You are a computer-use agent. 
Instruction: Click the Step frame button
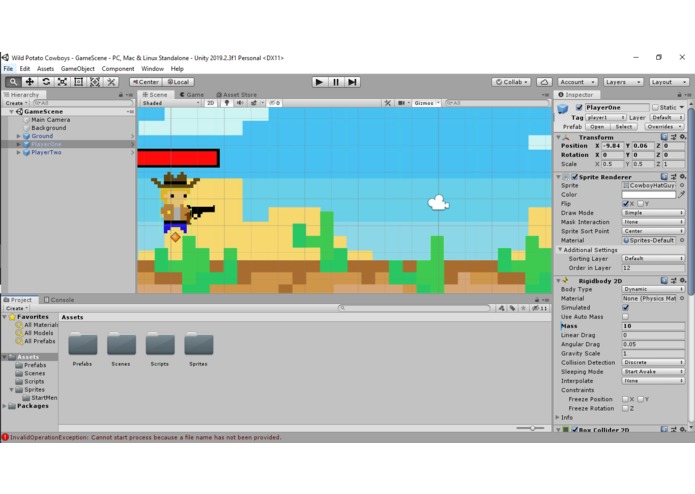click(352, 82)
